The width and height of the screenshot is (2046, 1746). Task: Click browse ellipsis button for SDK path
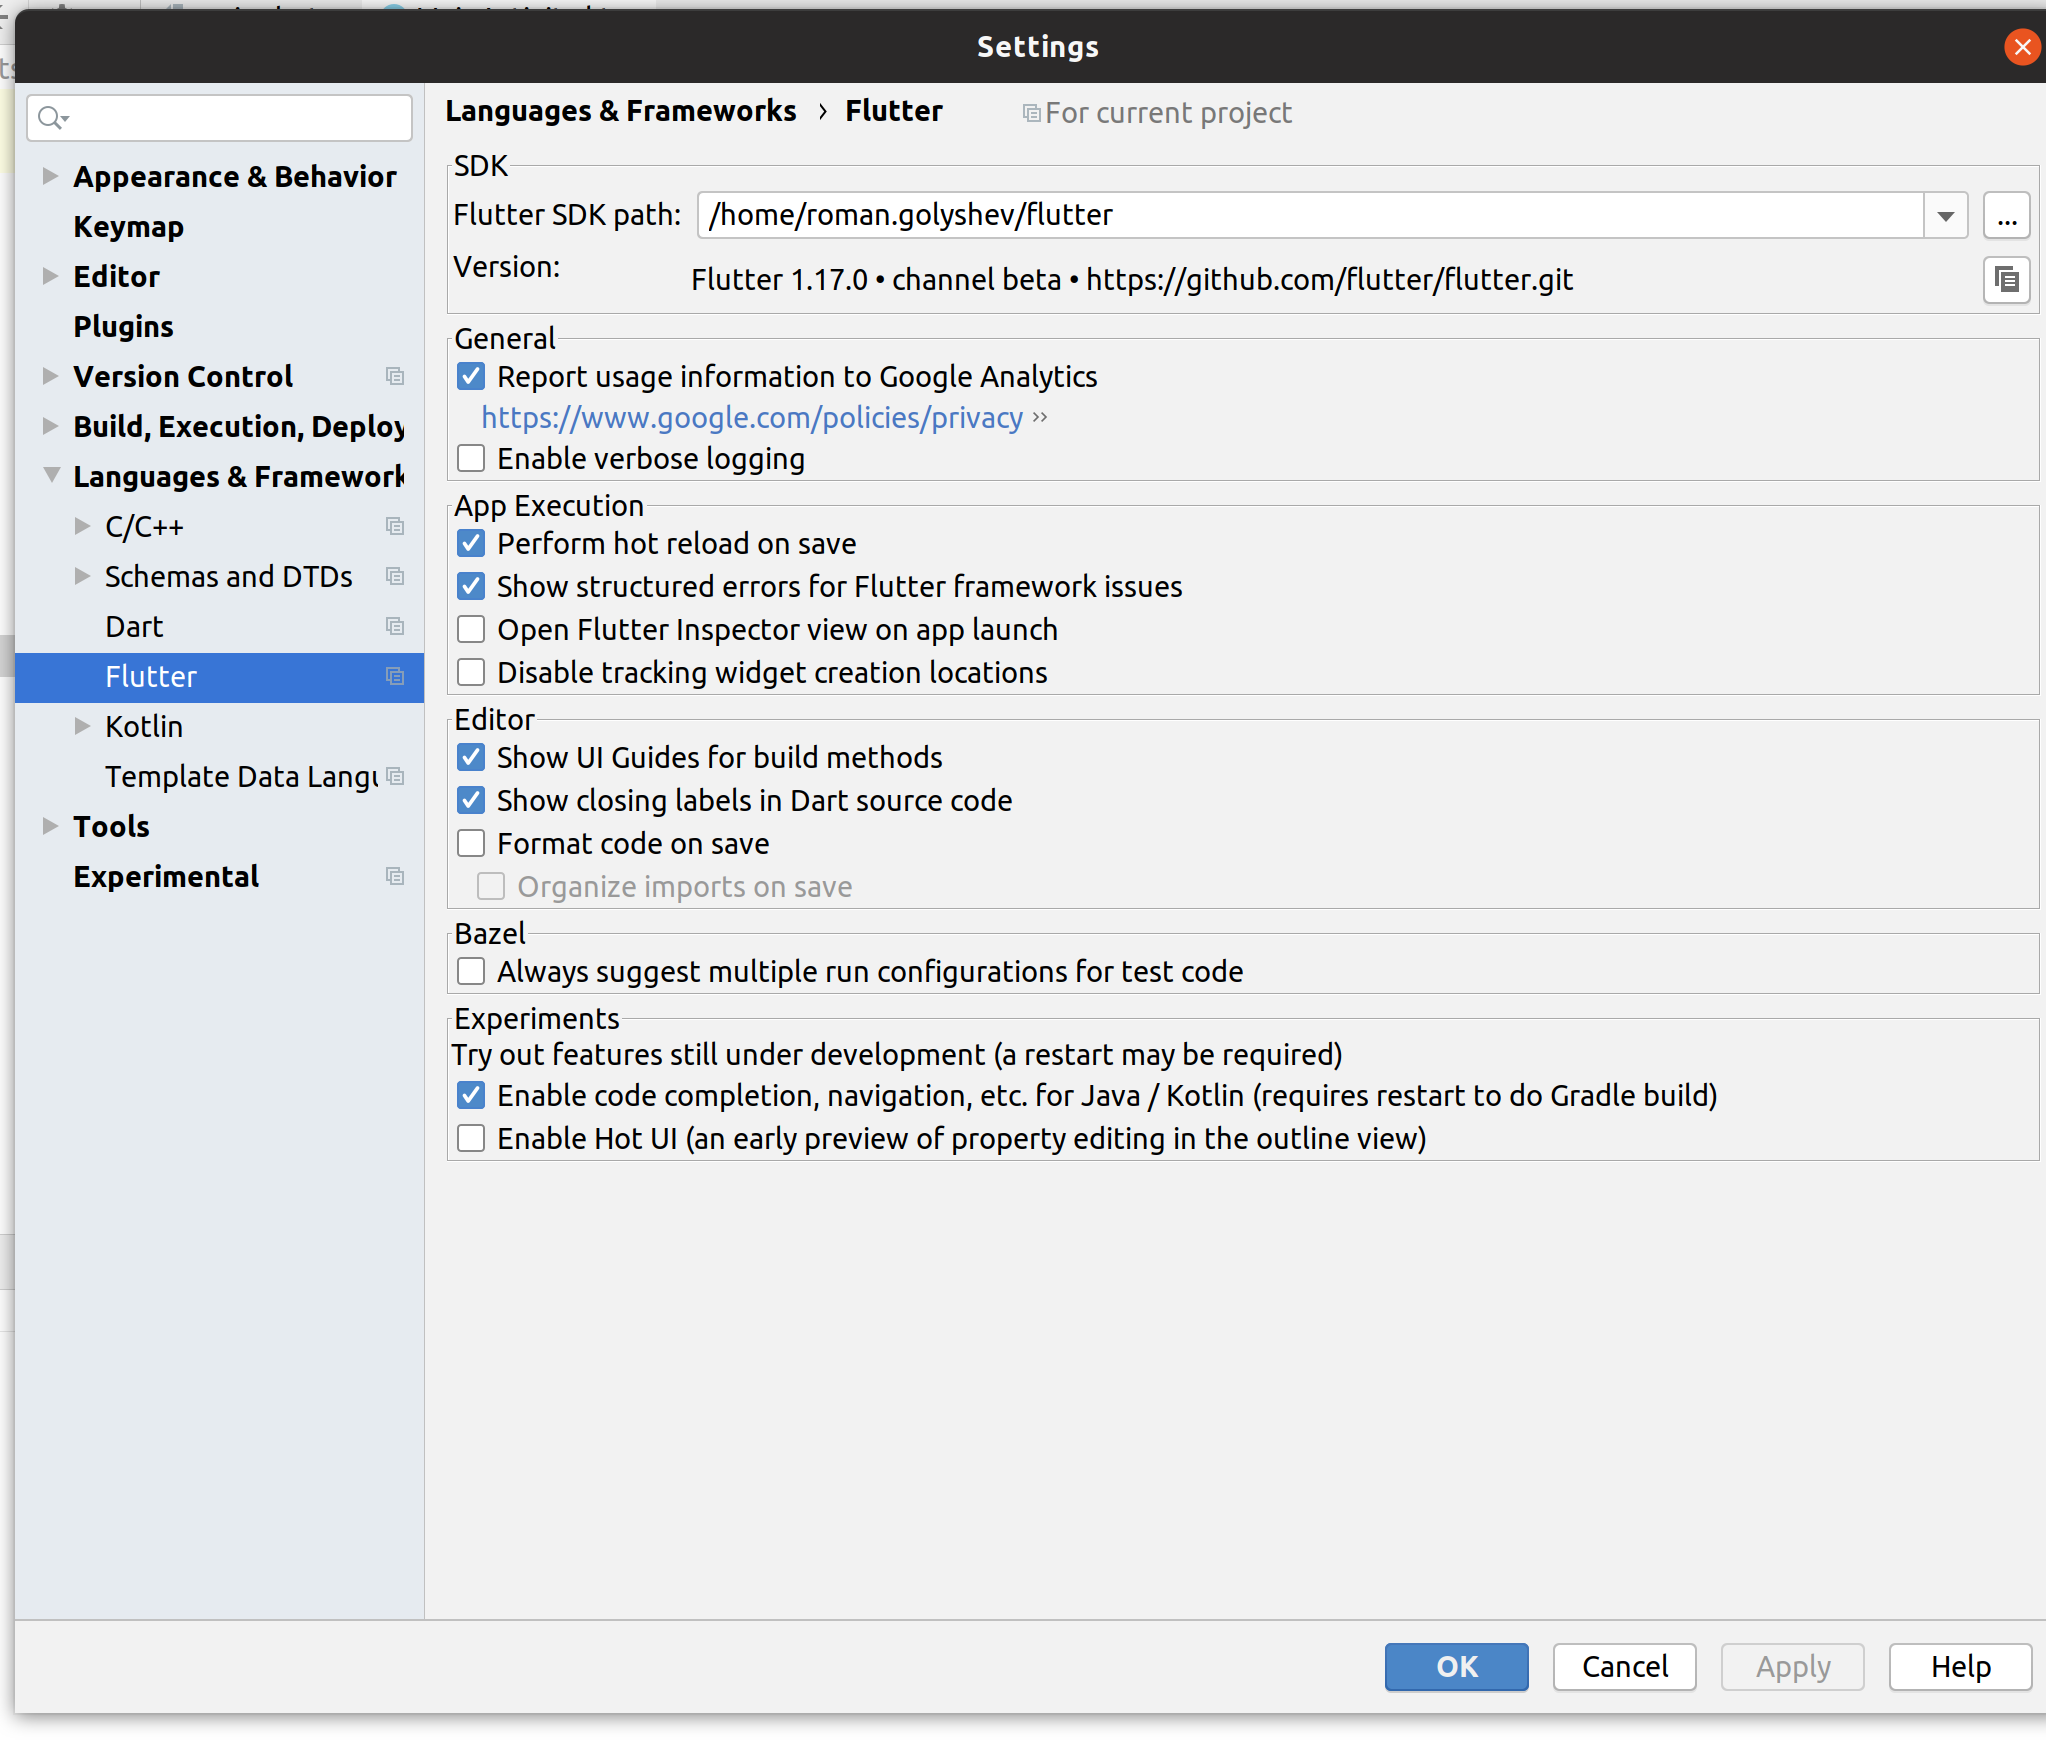tap(2006, 216)
